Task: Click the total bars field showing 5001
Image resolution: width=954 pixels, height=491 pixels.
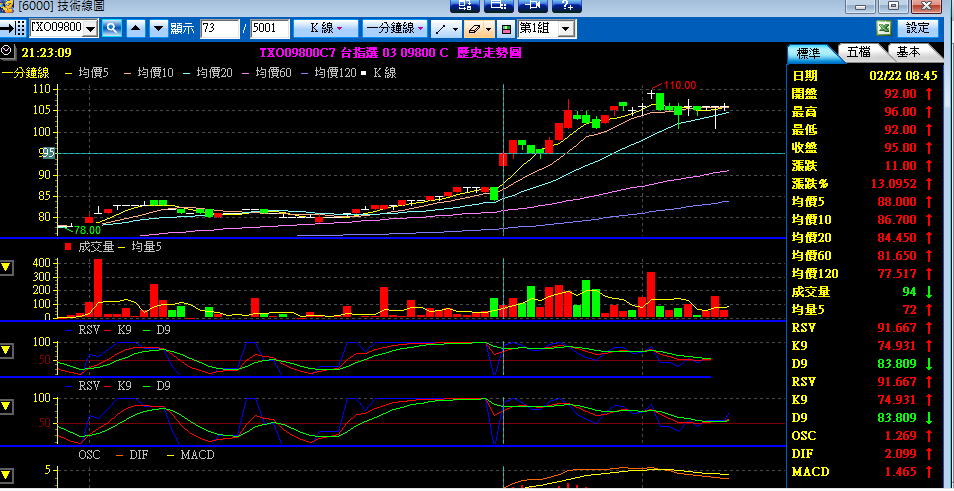Action: (x=270, y=28)
